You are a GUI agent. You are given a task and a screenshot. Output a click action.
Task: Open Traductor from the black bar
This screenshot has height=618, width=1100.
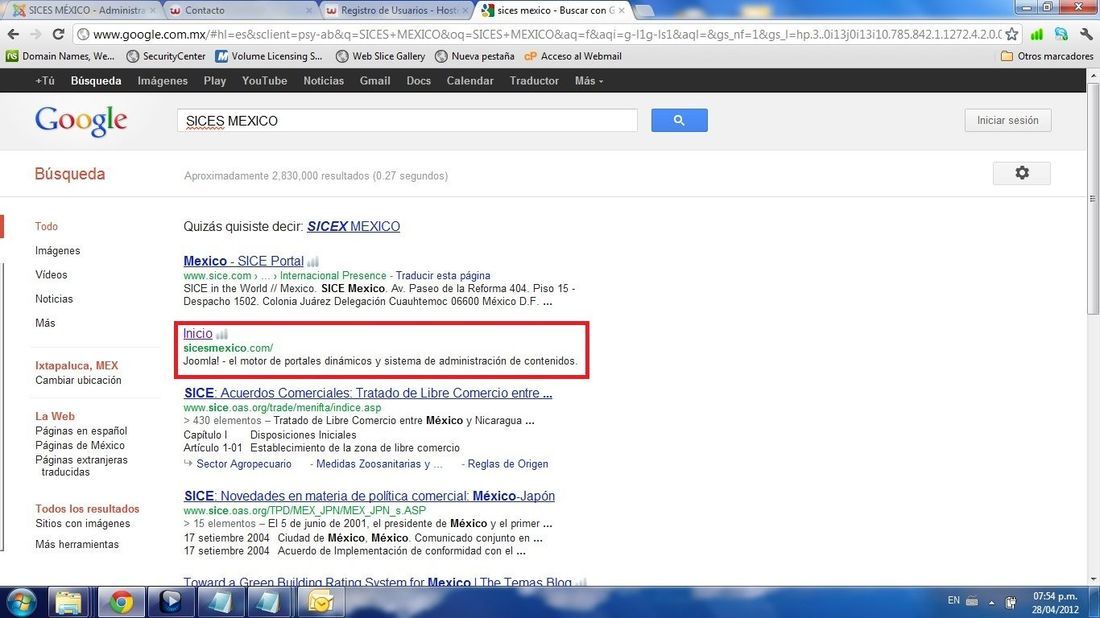click(534, 81)
